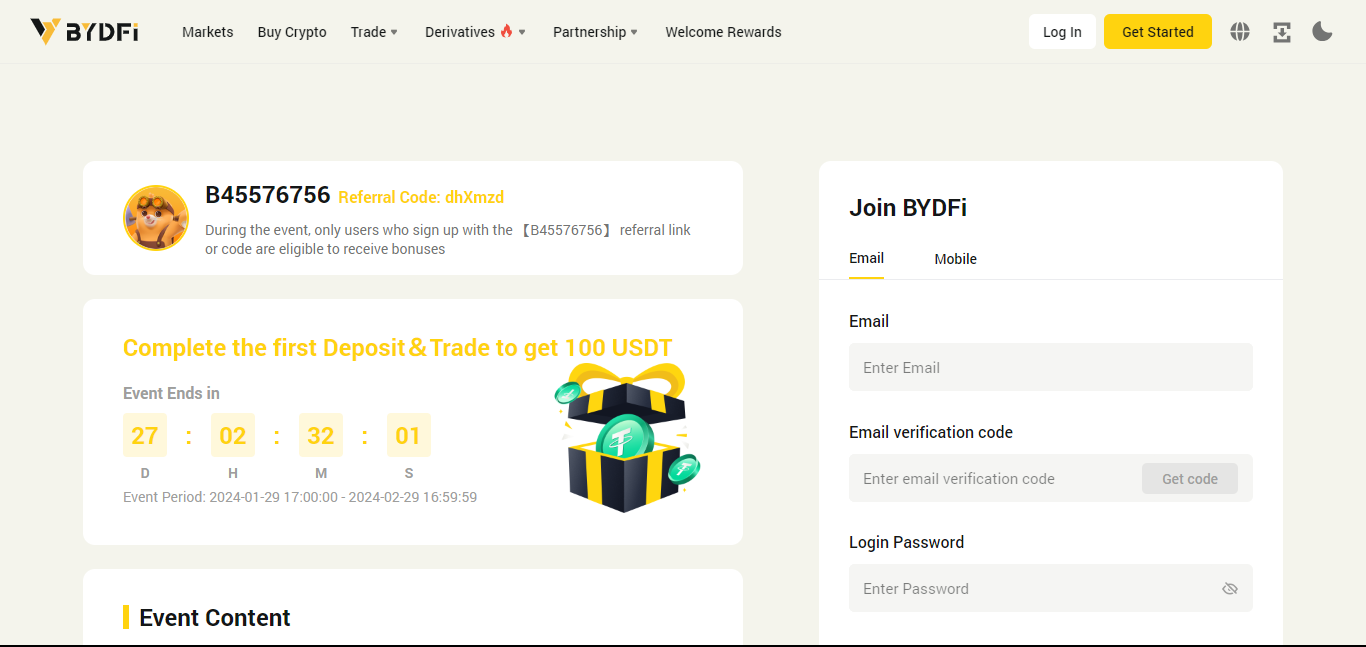Click the Get Started button
The image size is (1366, 647).
coord(1158,32)
